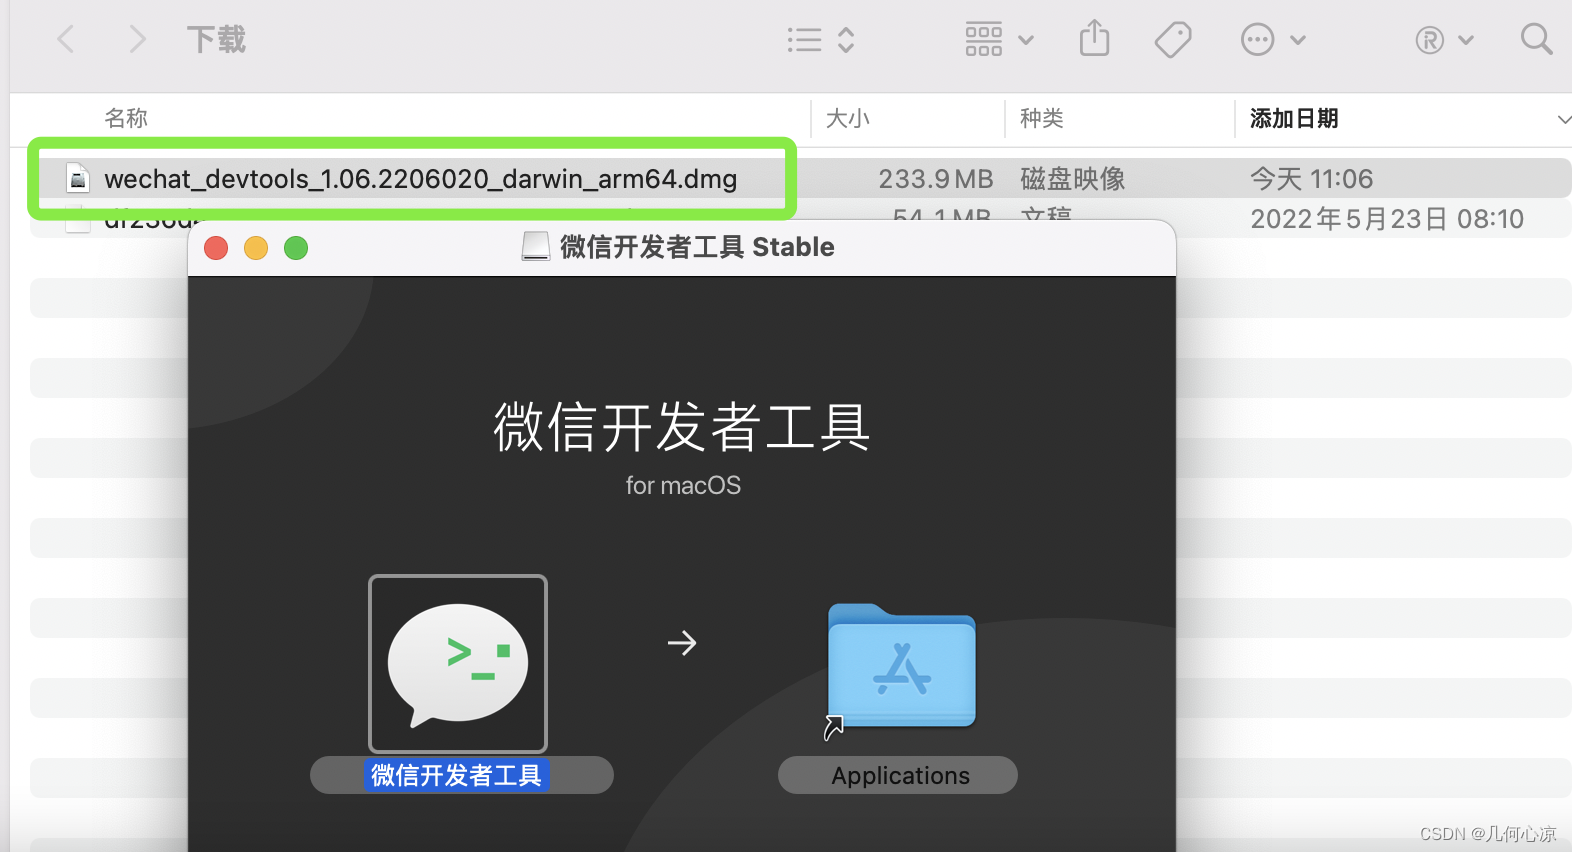This screenshot has width=1572, height=852.
Task: Sort by 添加日期 column header
Action: 1294,118
